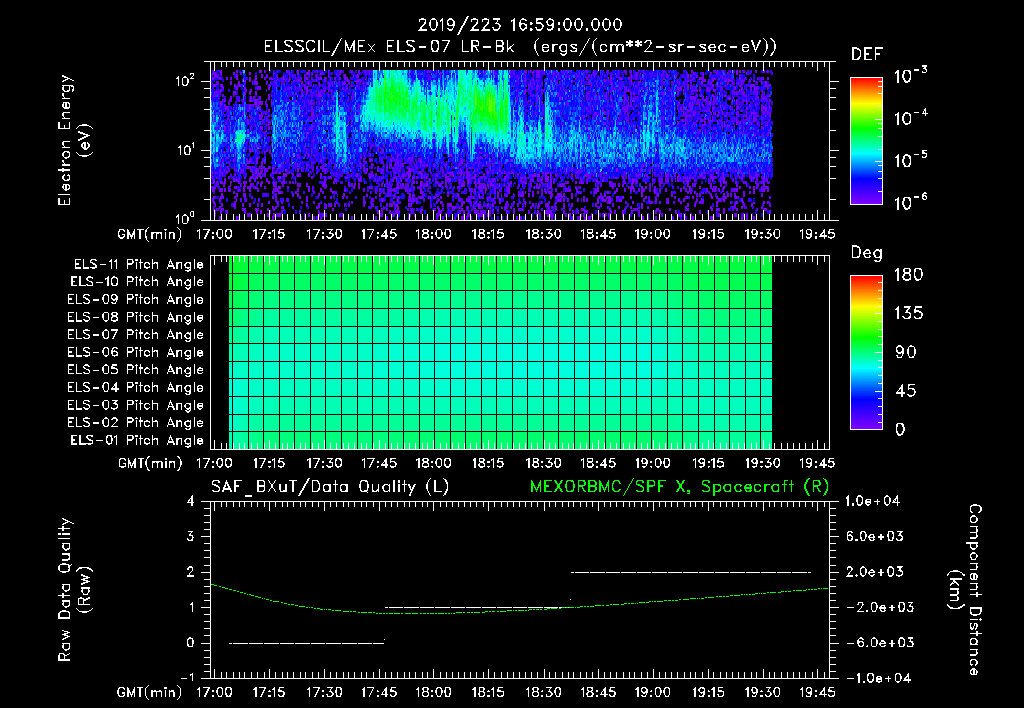This screenshot has height=708, width=1024.
Task: Select the Electron Energy (eV) axis label
Action: pos(74,140)
